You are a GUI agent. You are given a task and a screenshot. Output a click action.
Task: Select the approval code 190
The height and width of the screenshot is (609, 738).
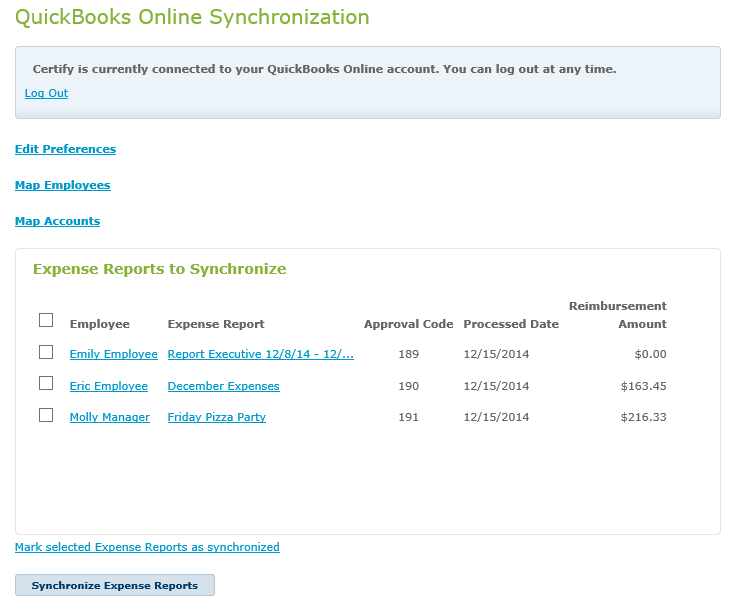tap(409, 386)
